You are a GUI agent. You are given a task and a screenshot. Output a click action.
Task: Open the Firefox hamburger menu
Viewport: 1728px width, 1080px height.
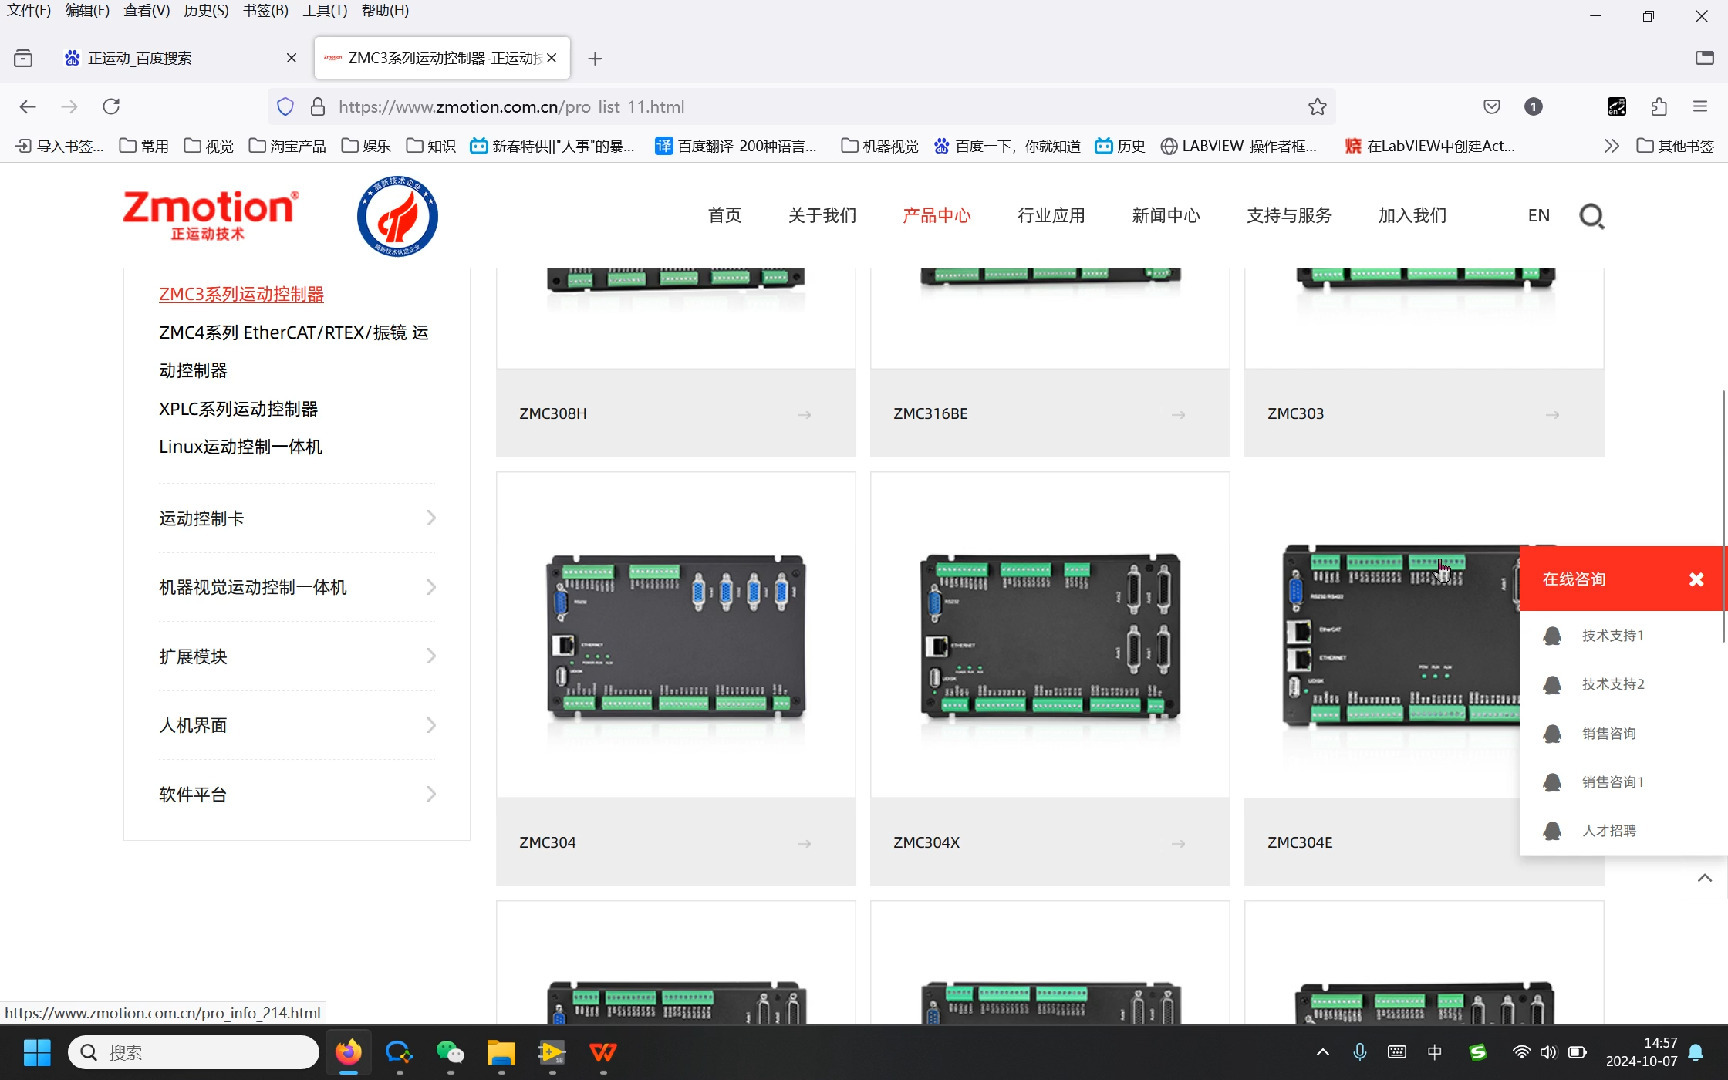1700,106
